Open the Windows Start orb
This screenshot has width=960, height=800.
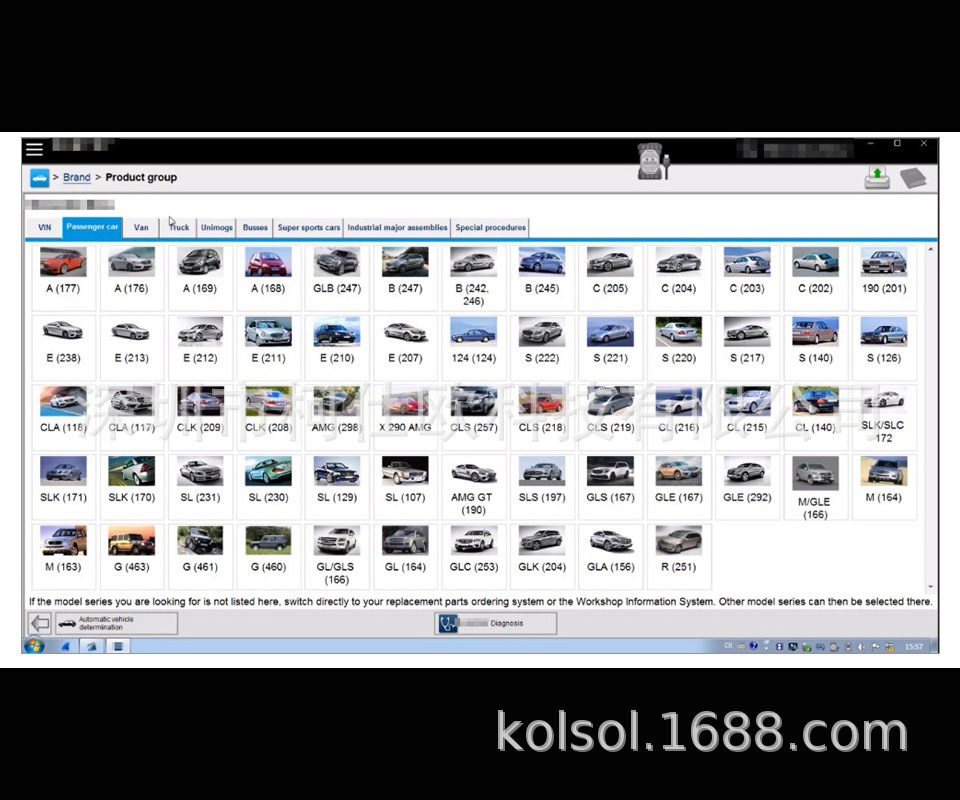point(34,646)
